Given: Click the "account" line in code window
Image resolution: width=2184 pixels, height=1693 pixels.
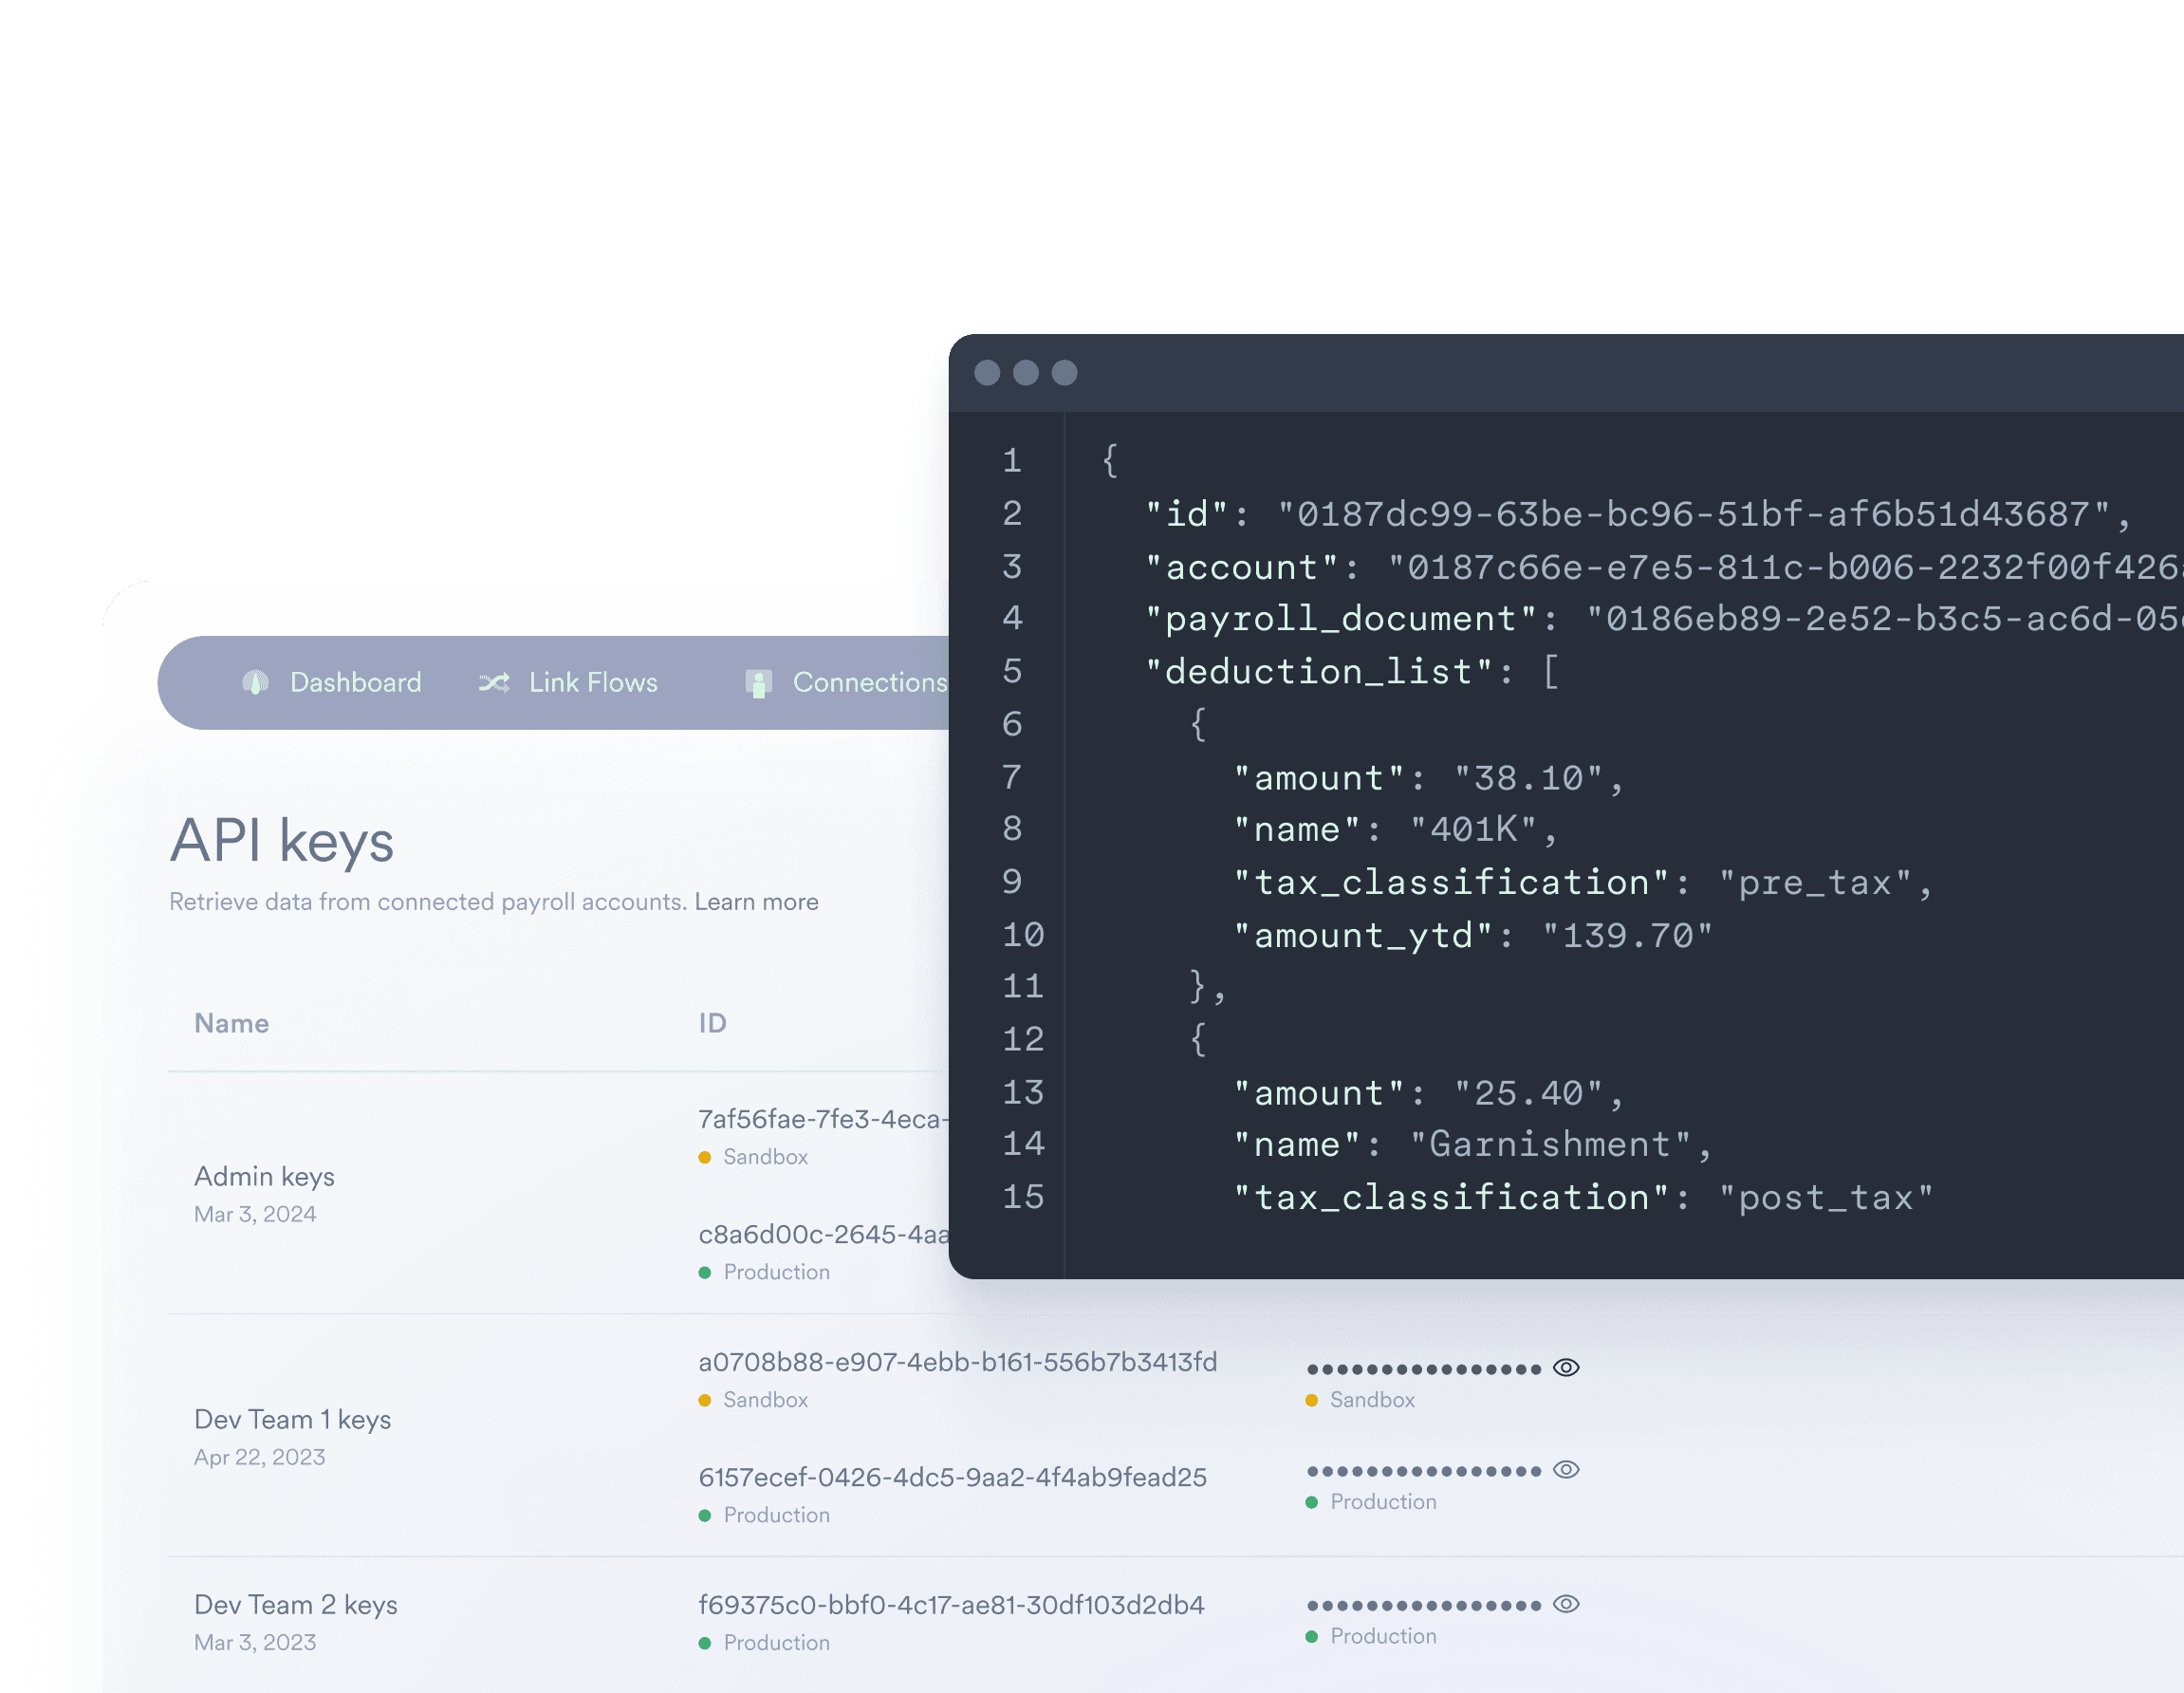Looking at the screenshot, I should 1664,567.
